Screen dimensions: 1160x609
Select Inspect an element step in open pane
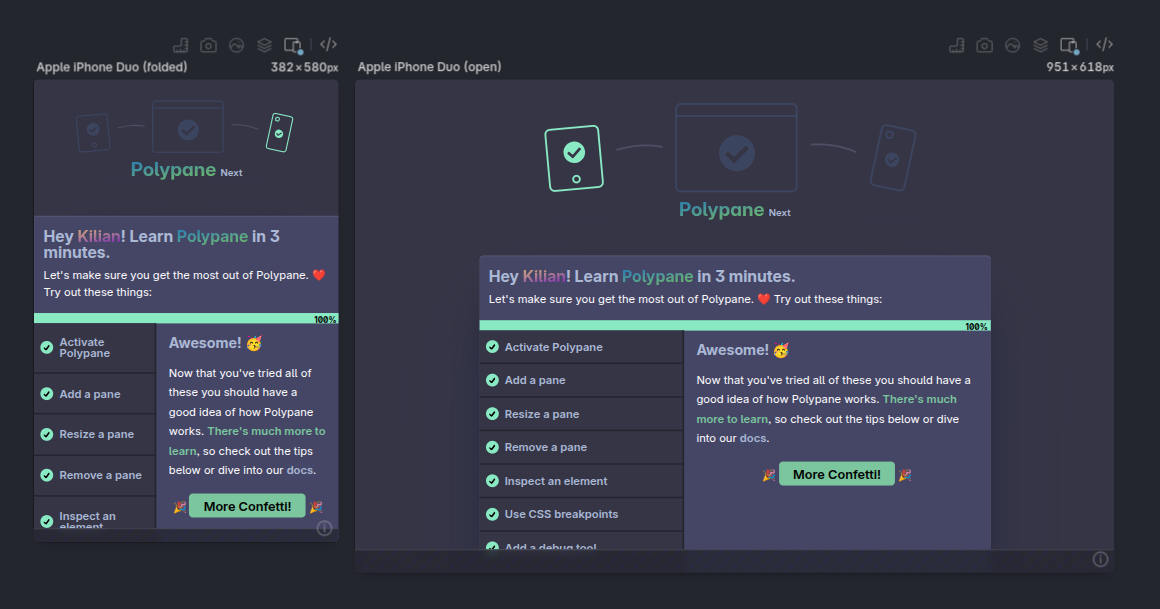click(581, 481)
